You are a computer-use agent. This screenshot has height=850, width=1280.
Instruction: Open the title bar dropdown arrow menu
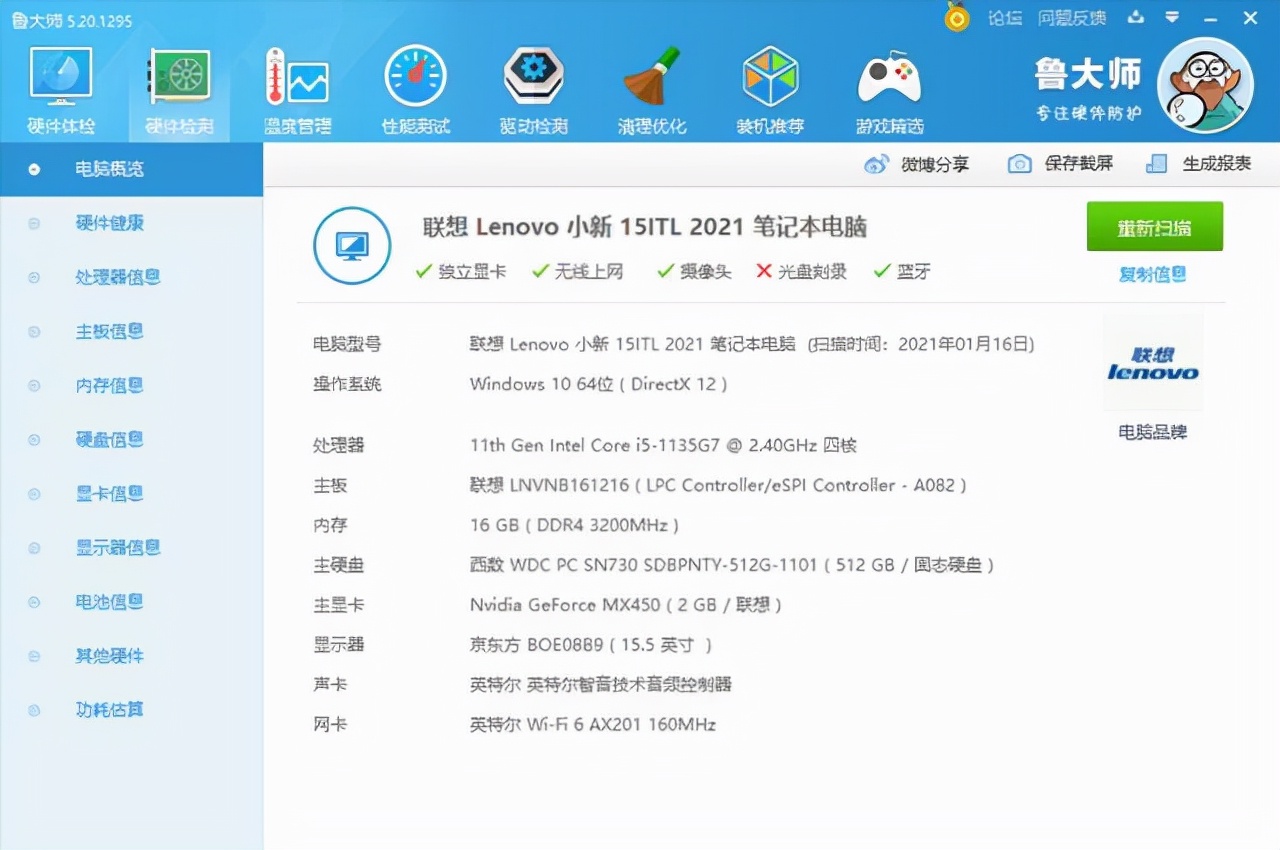coord(1172,17)
